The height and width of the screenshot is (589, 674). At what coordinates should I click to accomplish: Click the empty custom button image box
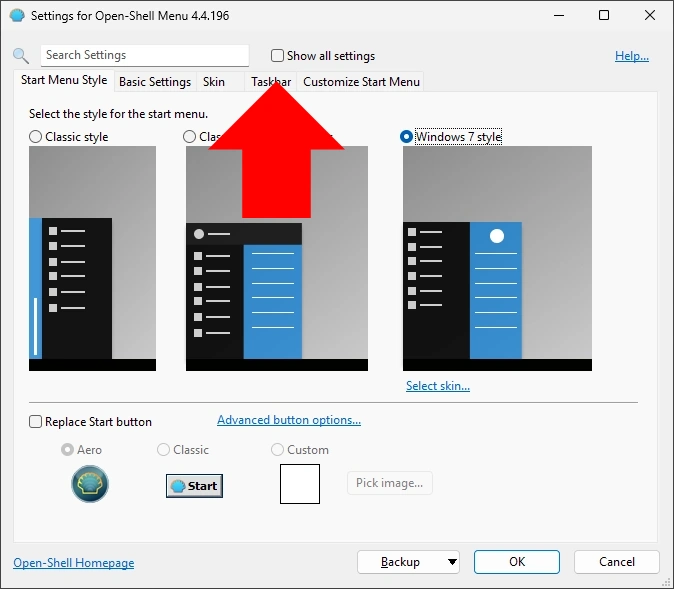(300, 484)
